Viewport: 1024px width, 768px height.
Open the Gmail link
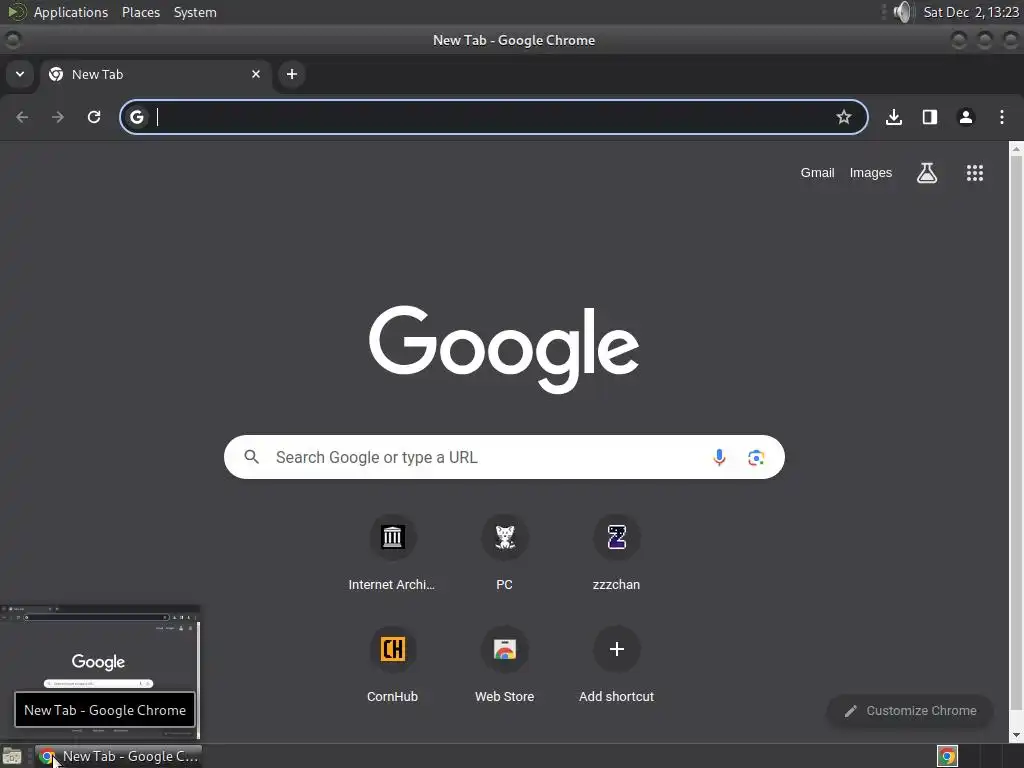tap(818, 173)
